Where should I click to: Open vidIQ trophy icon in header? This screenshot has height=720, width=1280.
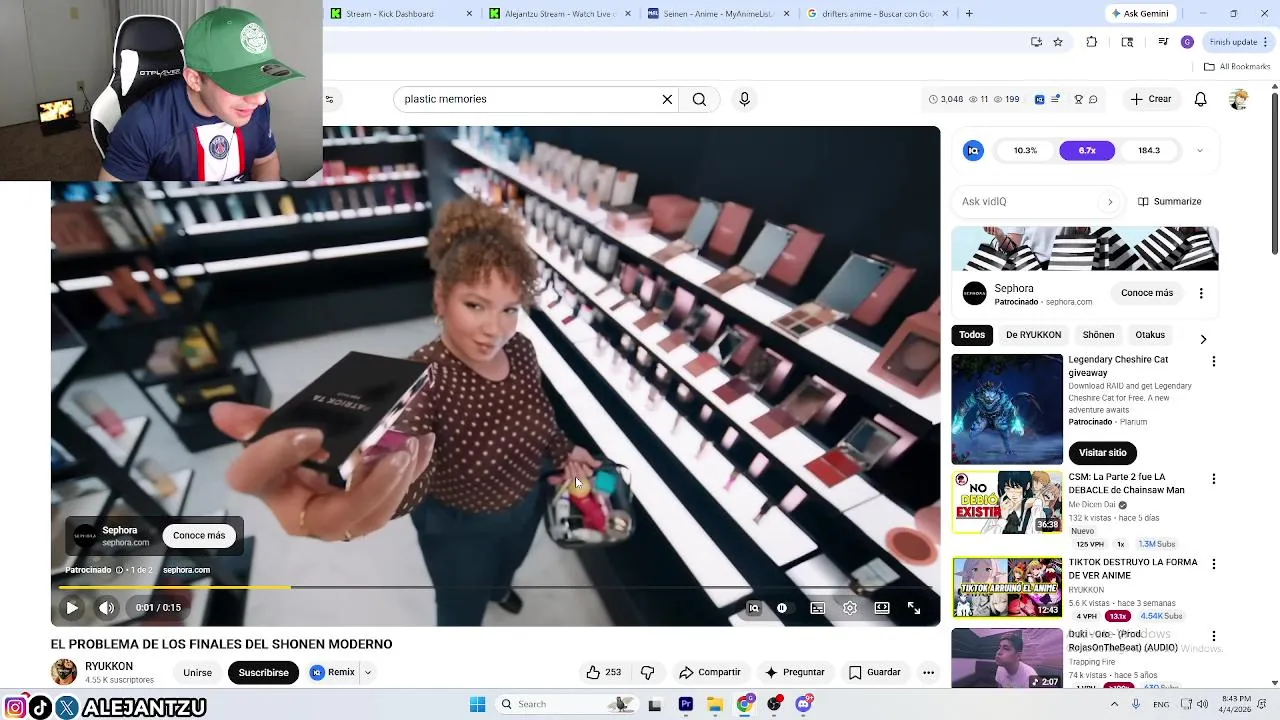1078,99
